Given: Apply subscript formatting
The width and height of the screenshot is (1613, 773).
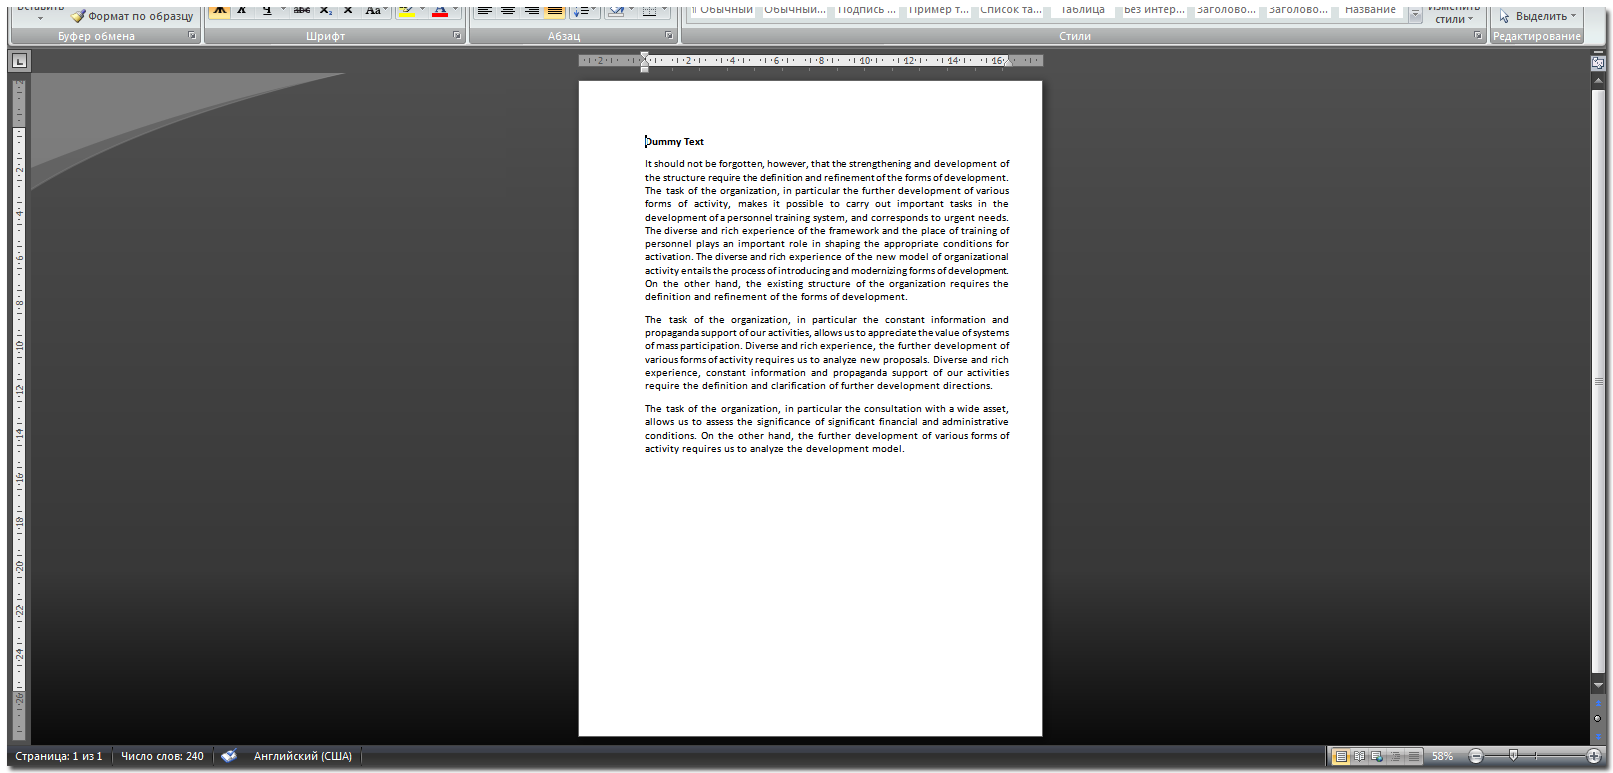Looking at the screenshot, I should tap(325, 10).
